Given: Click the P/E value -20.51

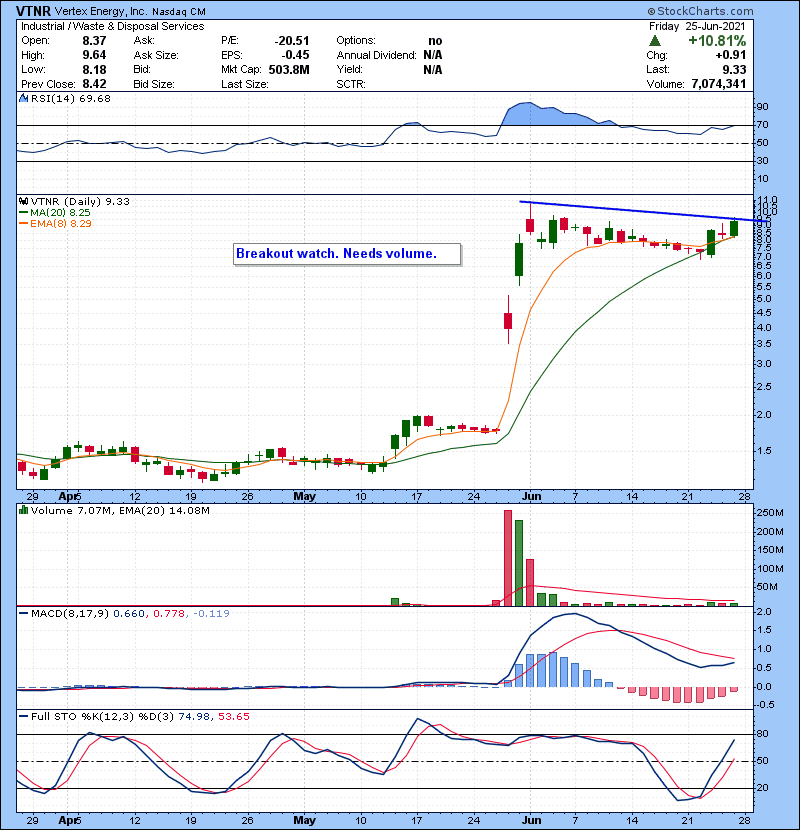Looking at the screenshot, I should pos(292,41).
